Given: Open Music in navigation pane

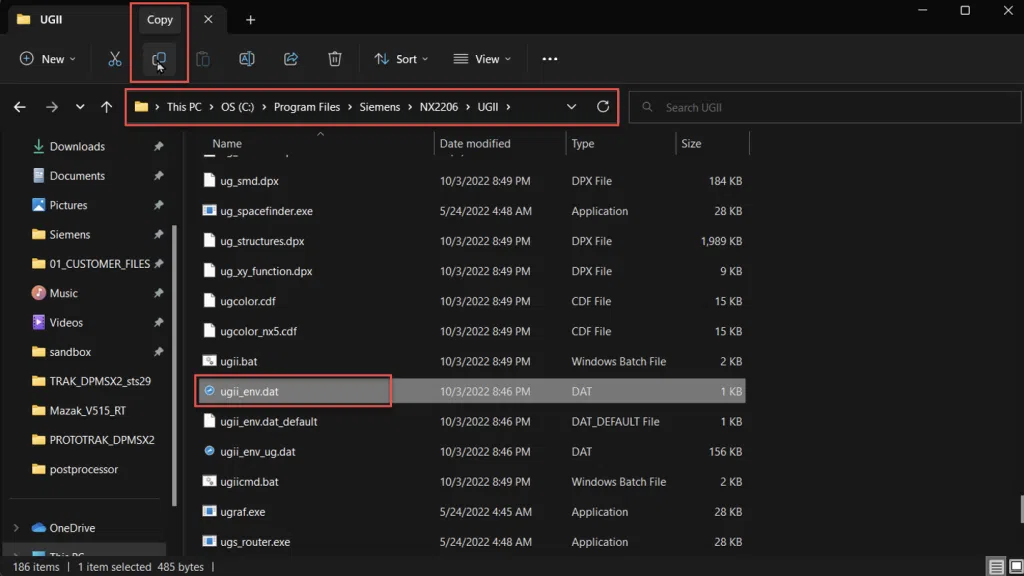Looking at the screenshot, I should click(63, 293).
